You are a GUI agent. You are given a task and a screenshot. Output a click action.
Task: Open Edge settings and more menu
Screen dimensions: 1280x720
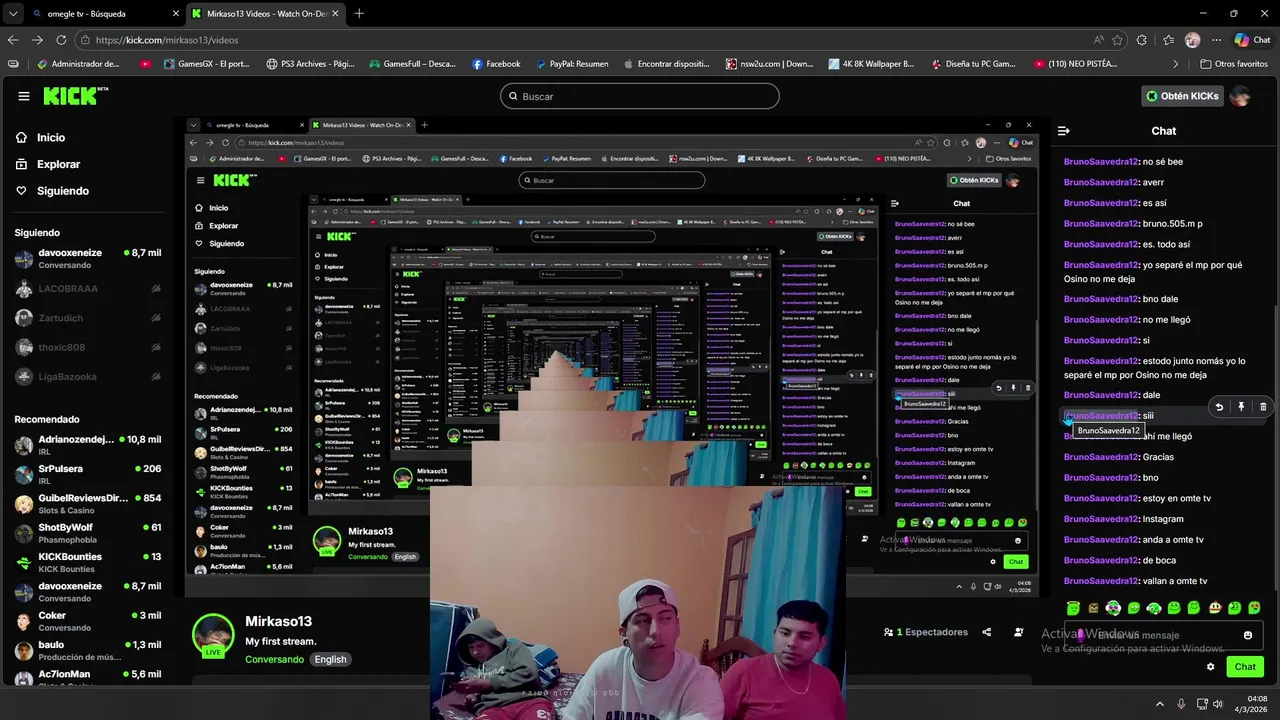point(1216,40)
